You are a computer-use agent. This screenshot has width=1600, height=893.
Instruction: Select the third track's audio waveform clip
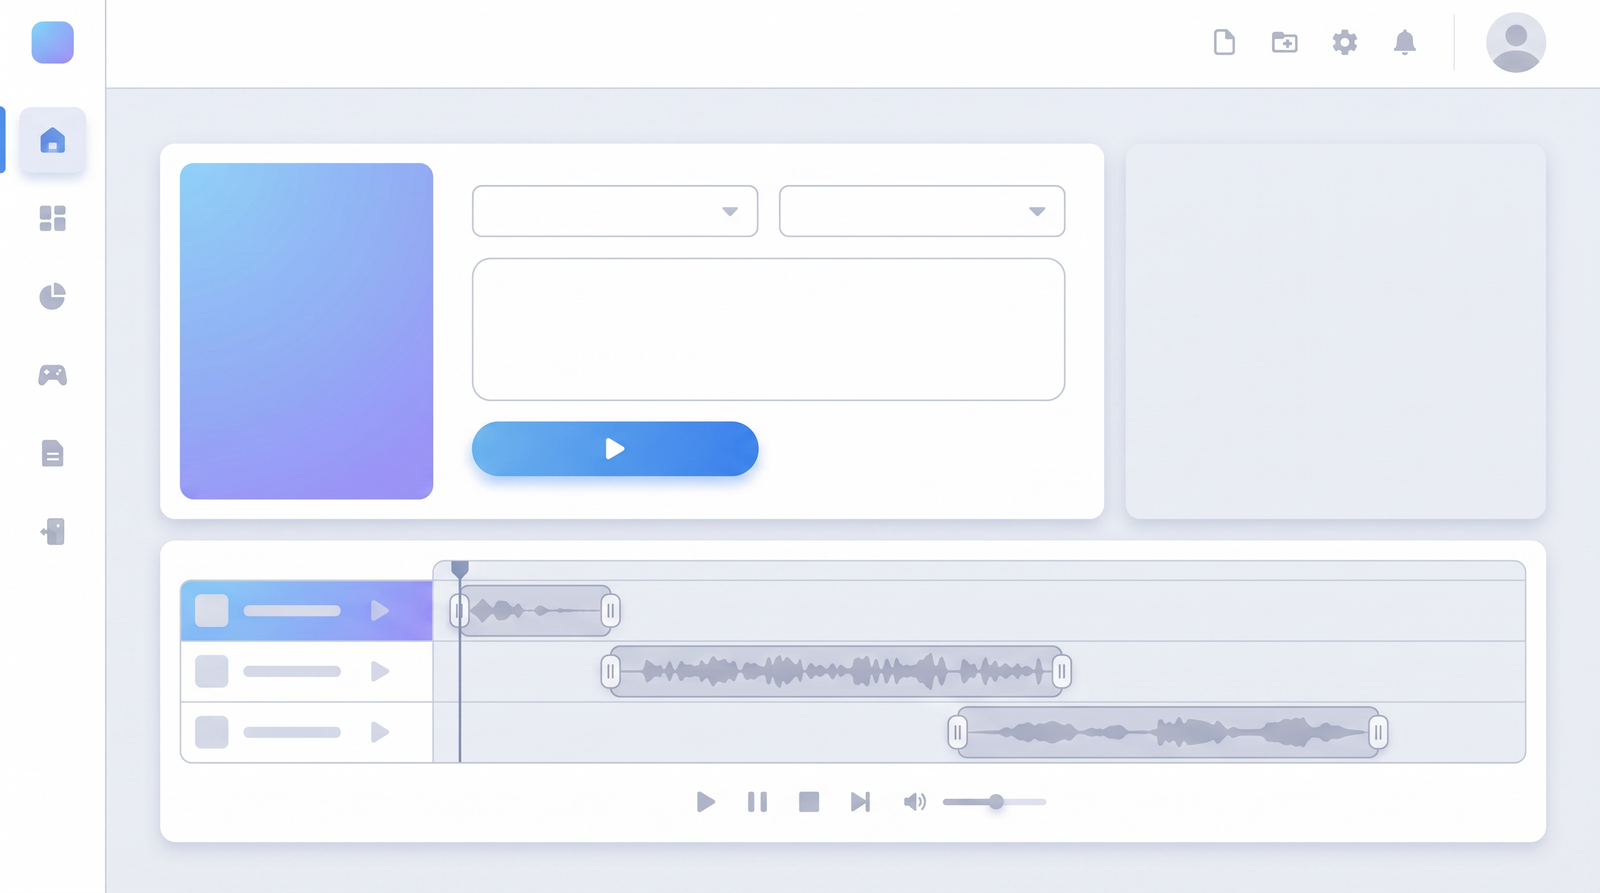(x=1168, y=732)
